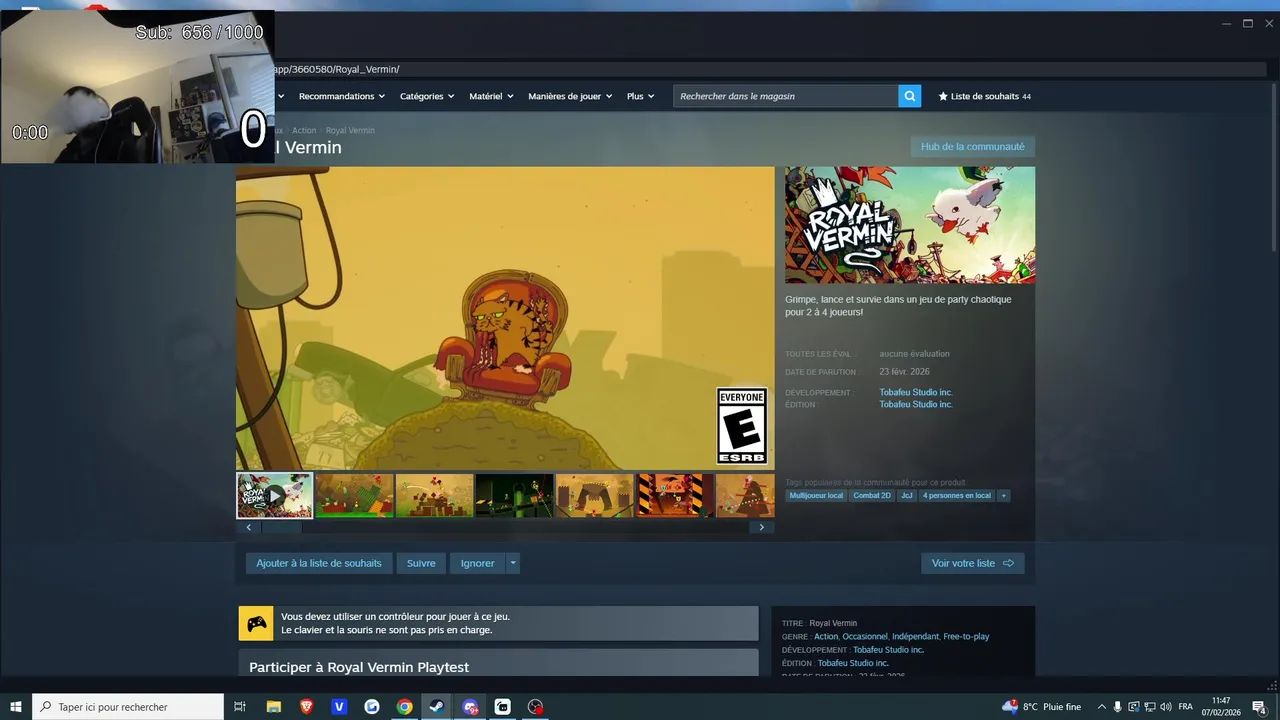Open Google Chrome from the taskbar

click(404, 707)
